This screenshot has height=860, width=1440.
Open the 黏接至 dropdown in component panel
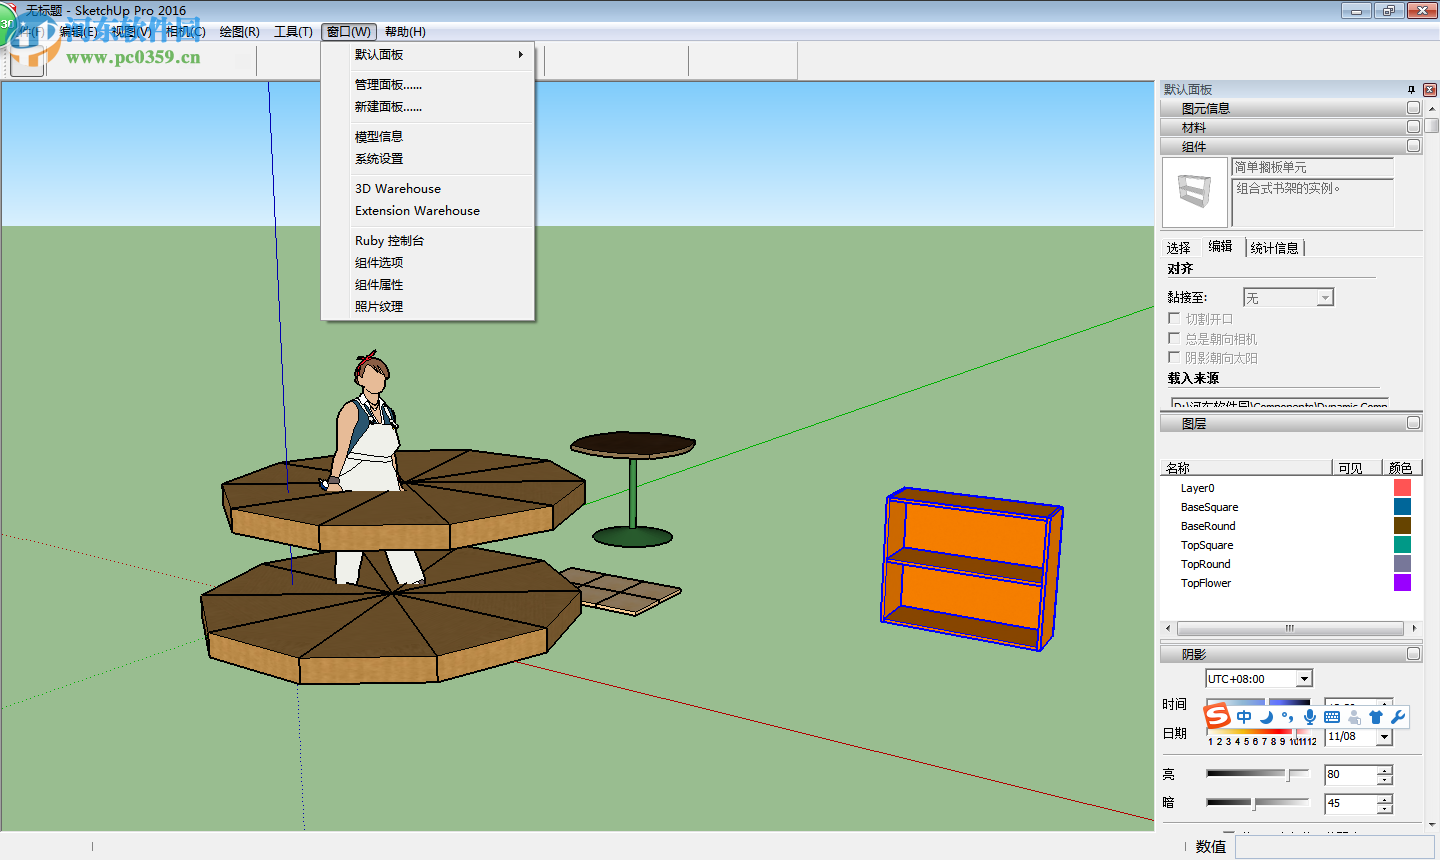click(1323, 296)
